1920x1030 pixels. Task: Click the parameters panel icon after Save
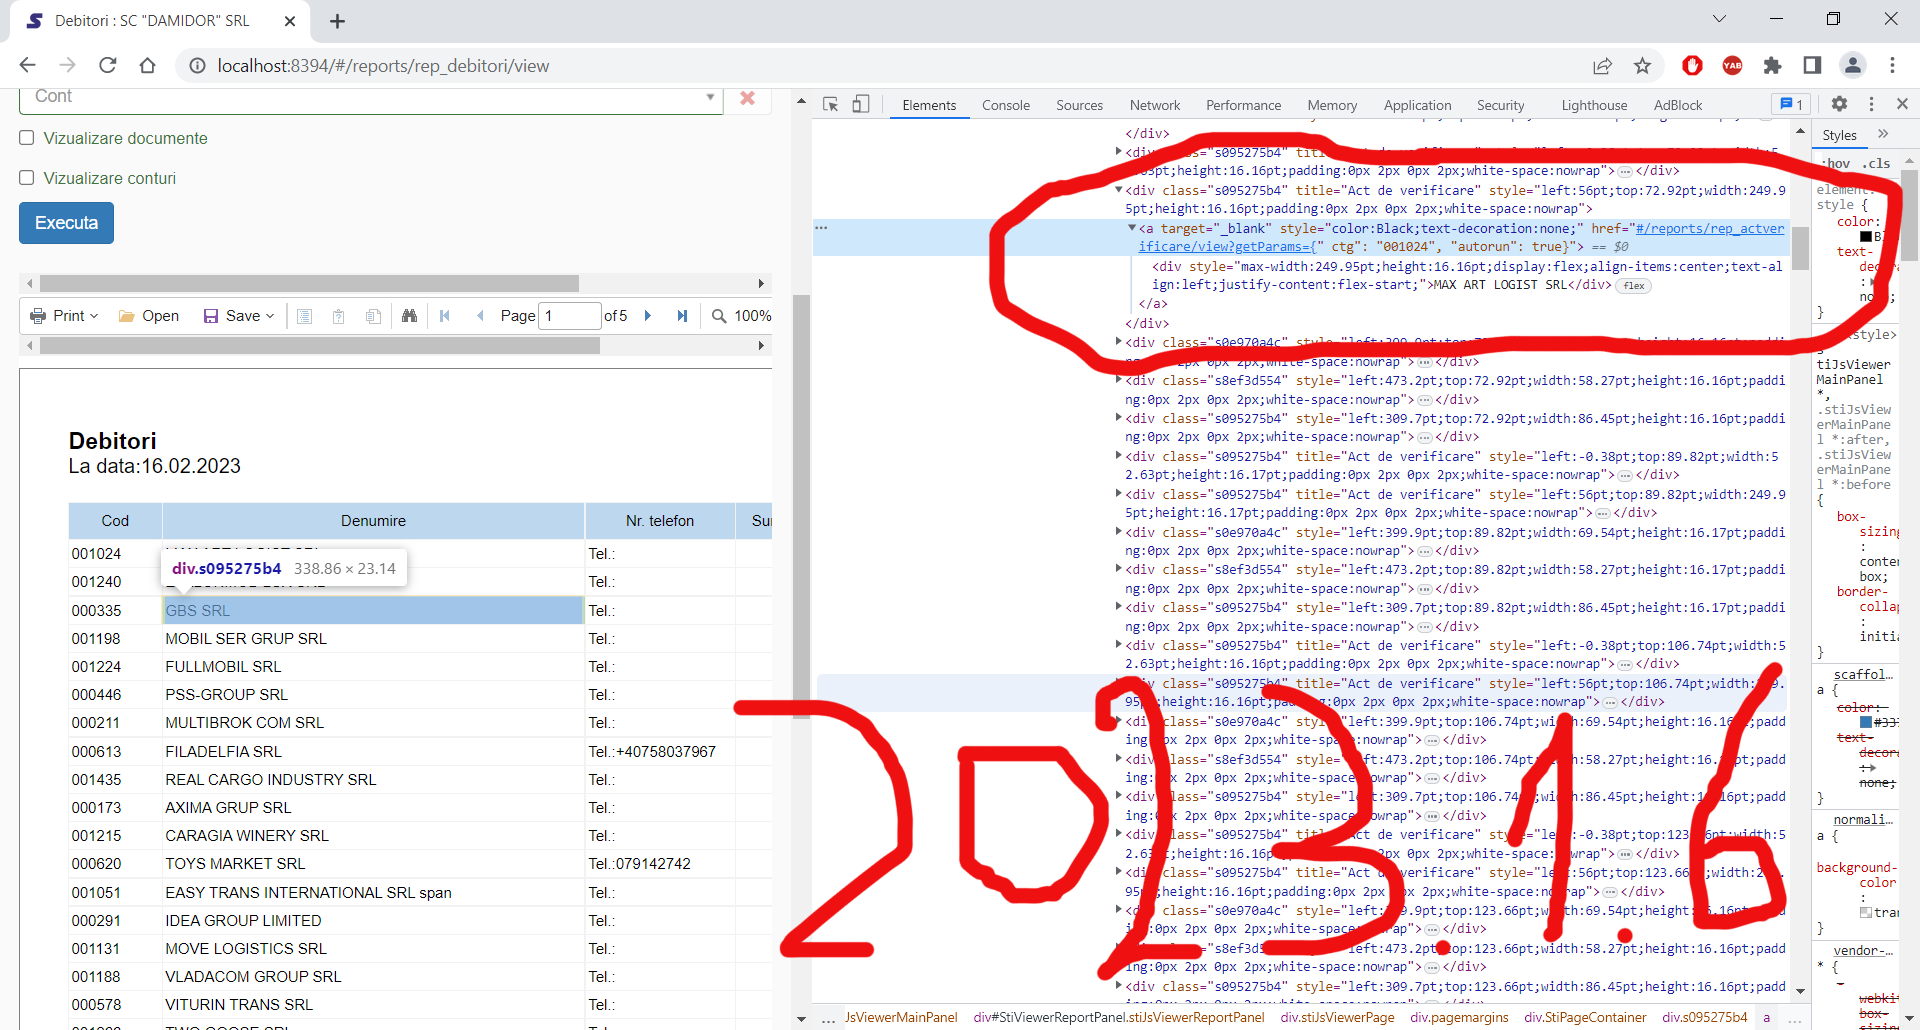305,316
